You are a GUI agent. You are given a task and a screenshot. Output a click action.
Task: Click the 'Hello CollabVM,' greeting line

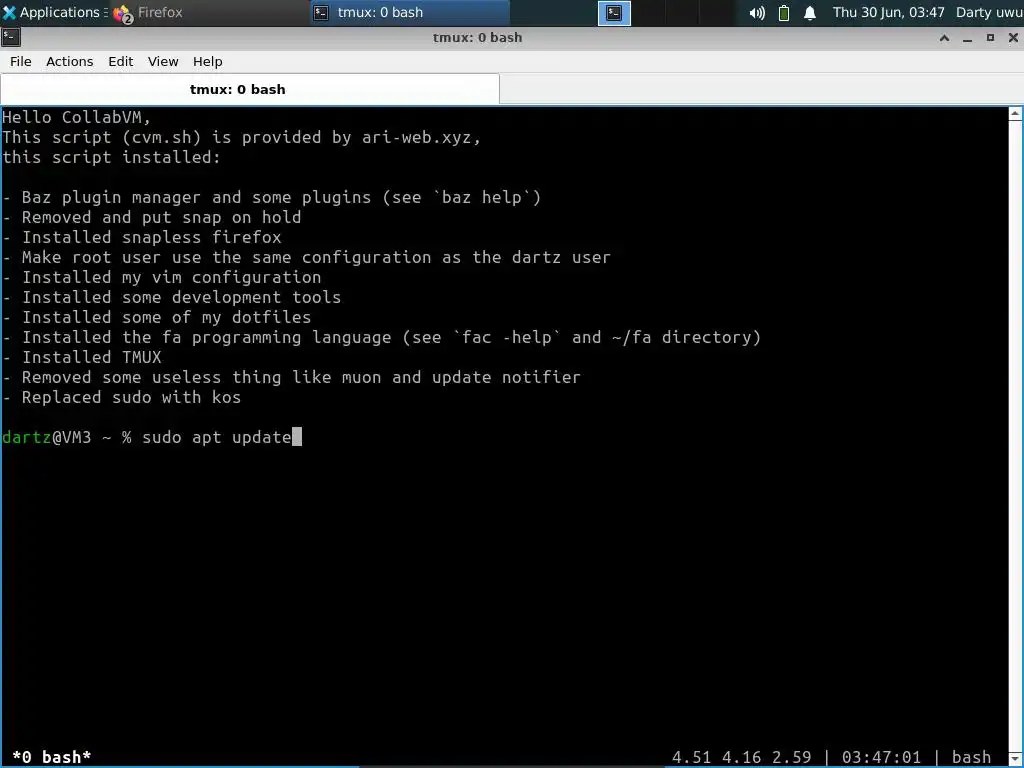[76, 118]
